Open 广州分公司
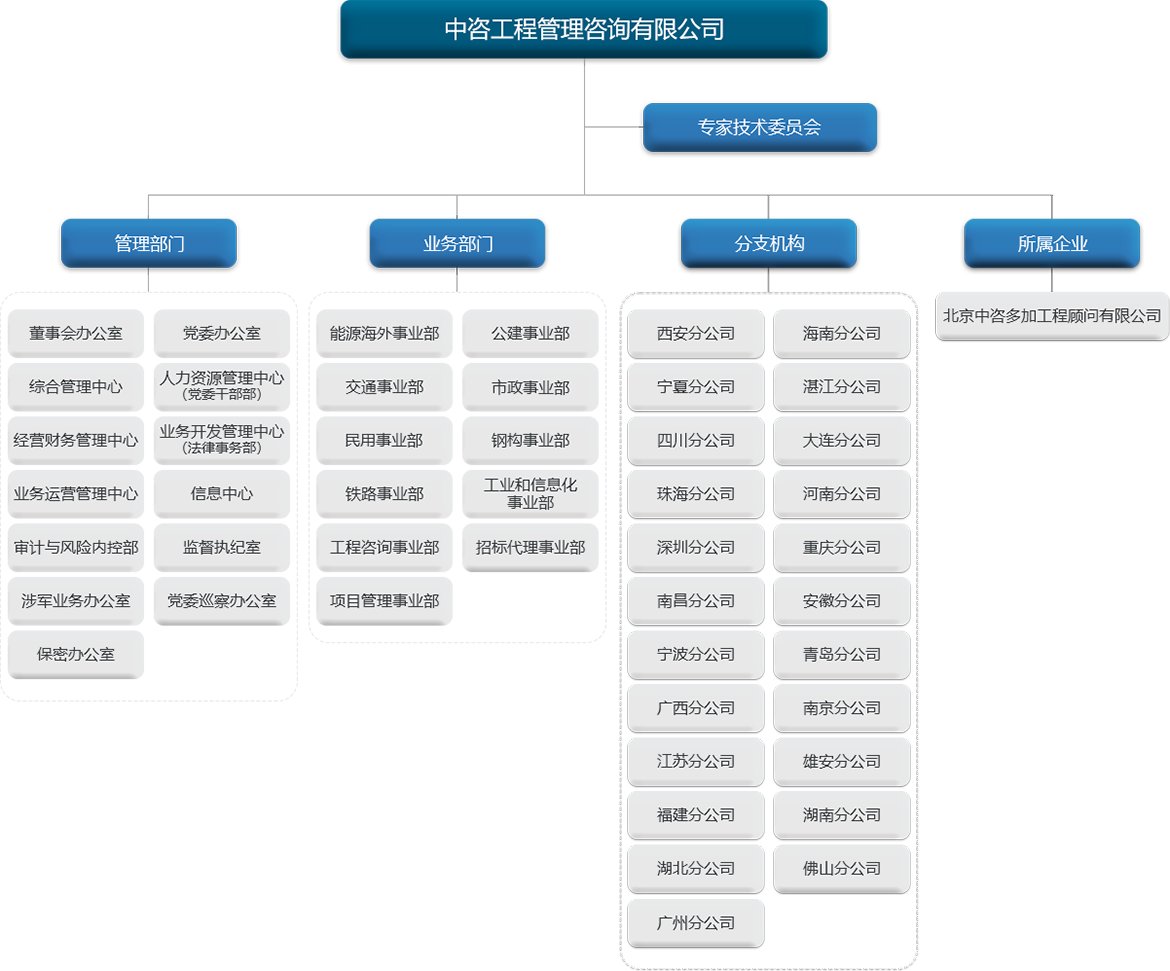Screen dimensions: 1170x971 coord(696,923)
